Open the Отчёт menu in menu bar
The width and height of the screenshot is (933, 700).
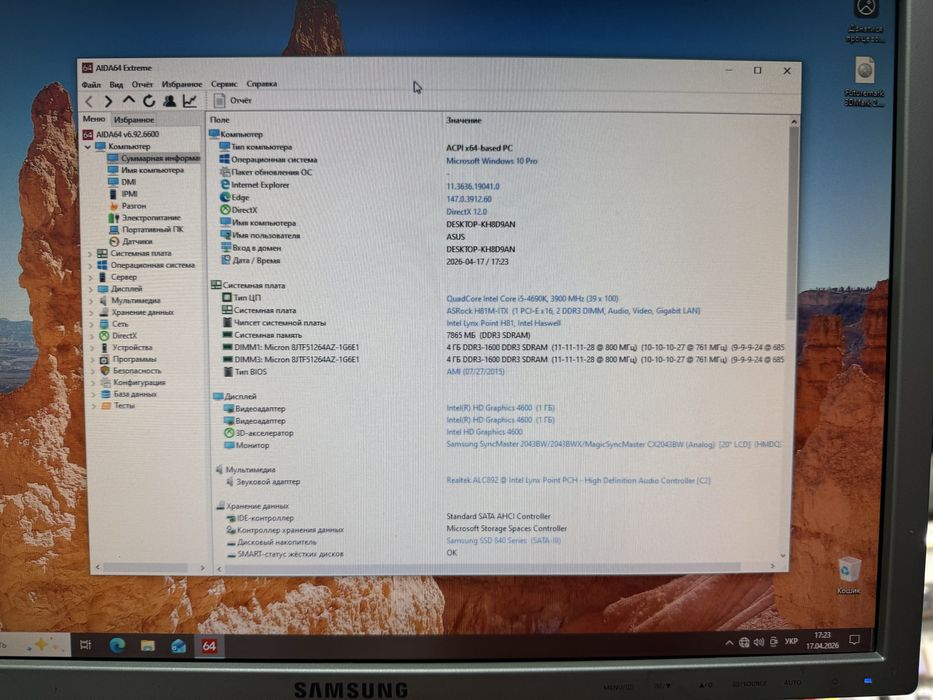tap(142, 85)
